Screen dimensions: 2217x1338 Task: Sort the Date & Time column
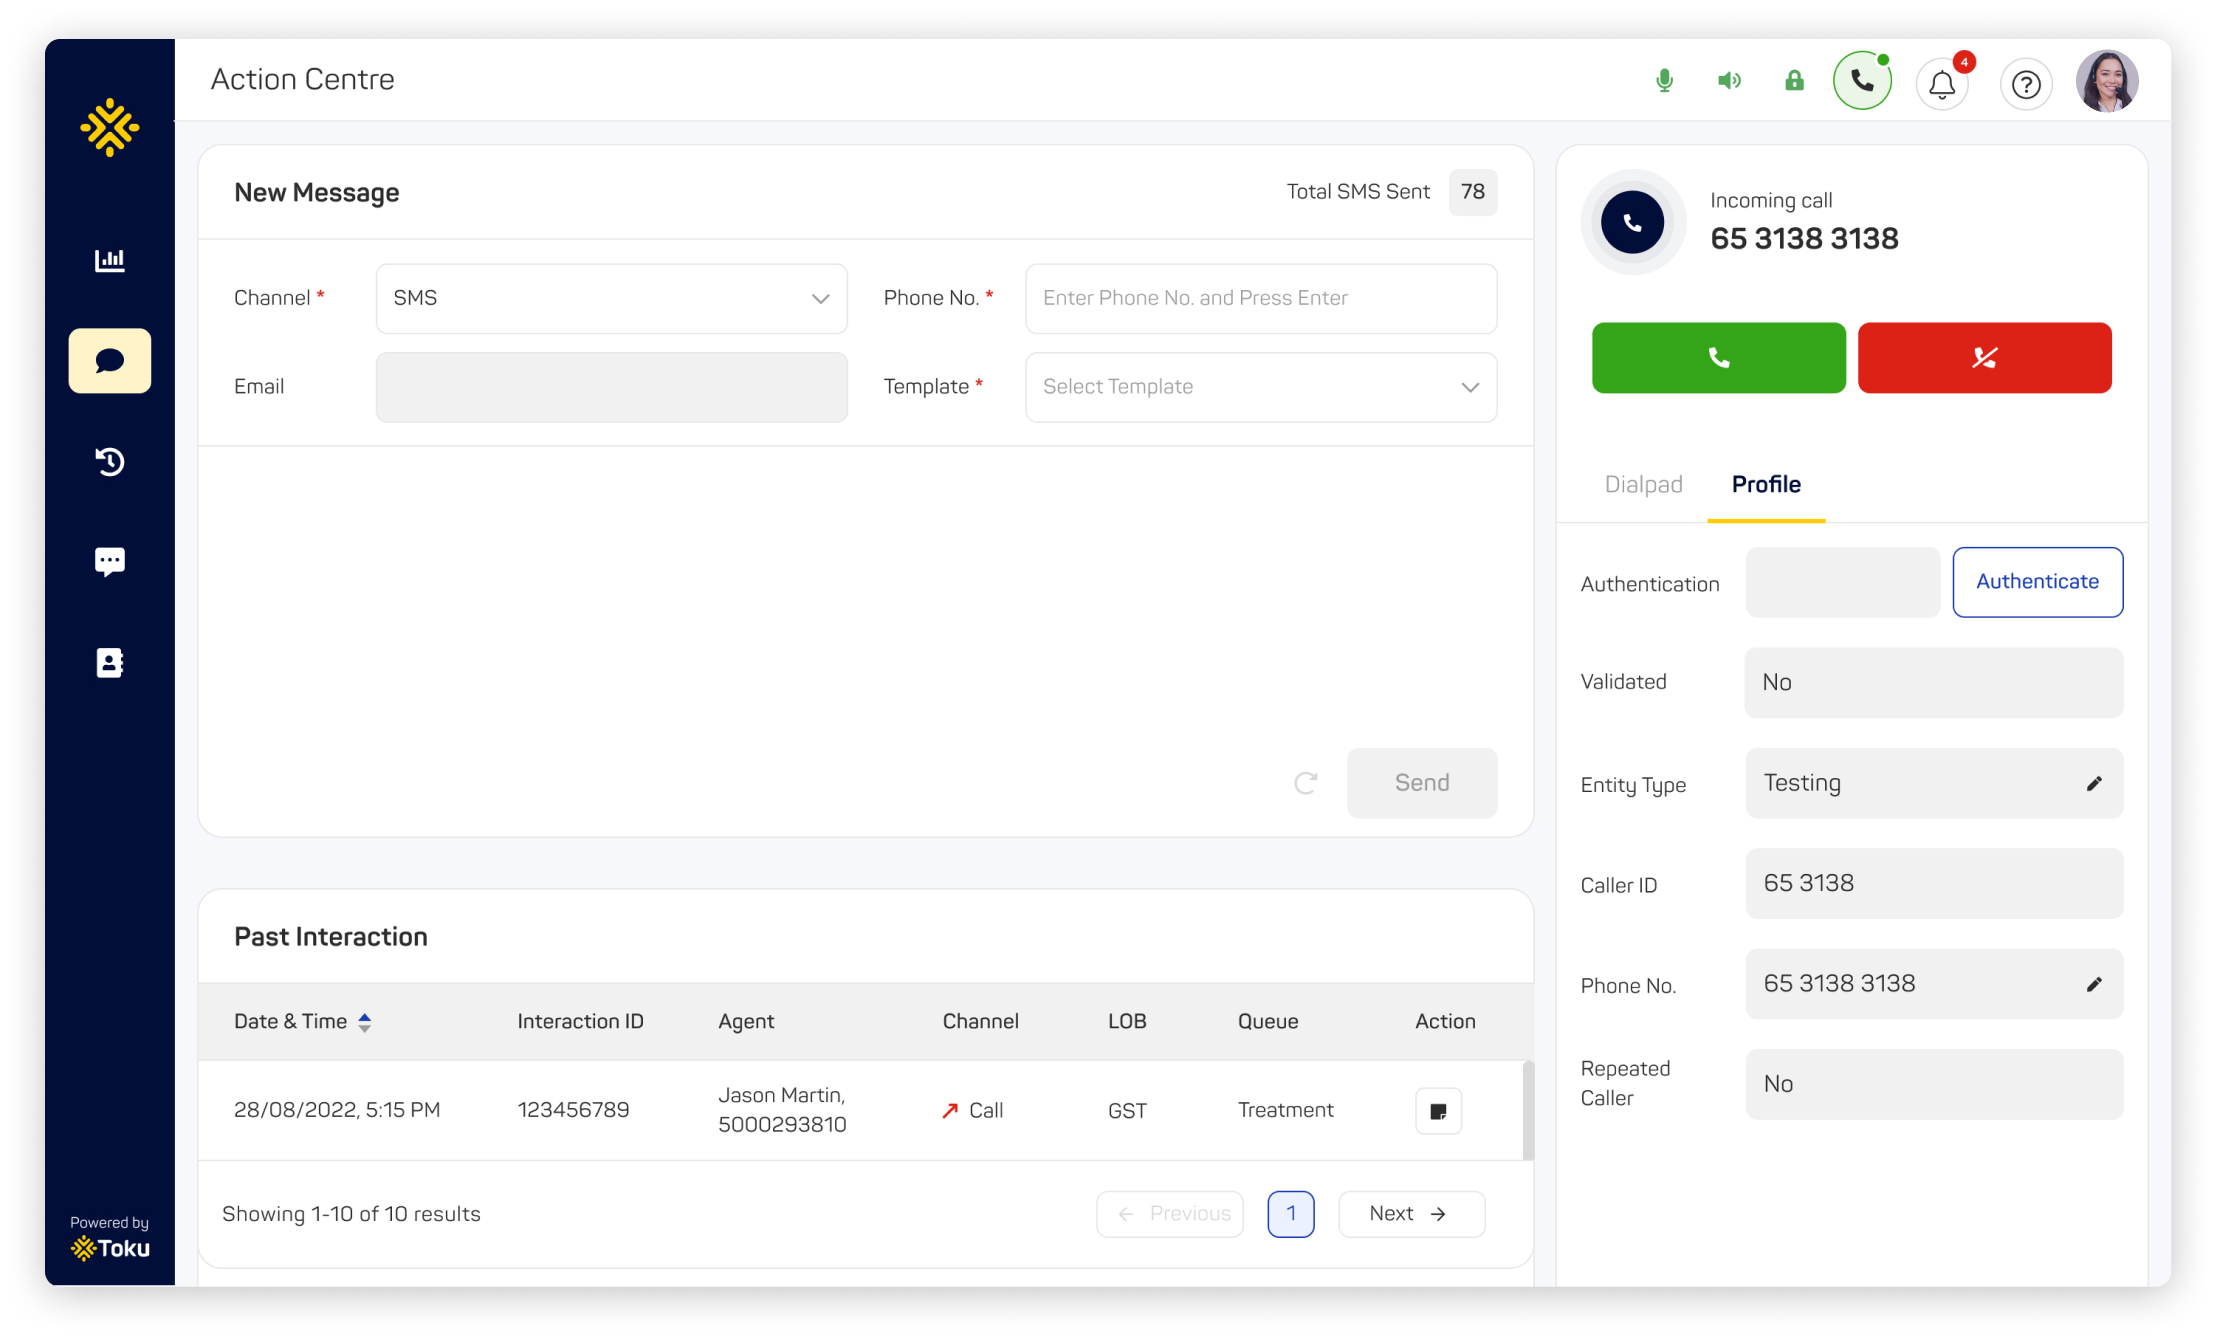[x=365, y=1021]
